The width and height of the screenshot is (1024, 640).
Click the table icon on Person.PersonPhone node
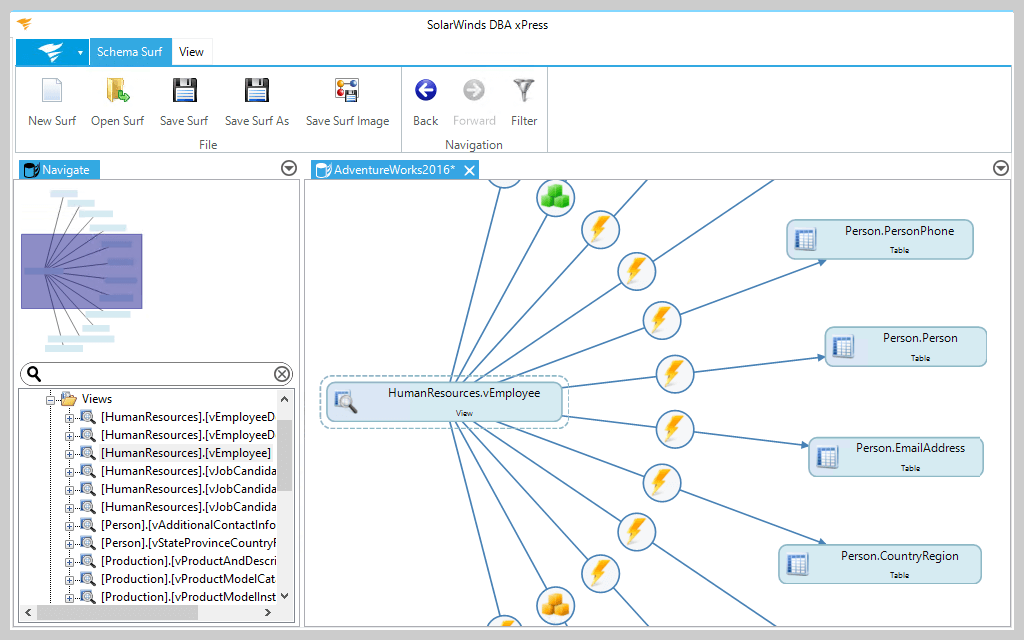coord(806,239)
